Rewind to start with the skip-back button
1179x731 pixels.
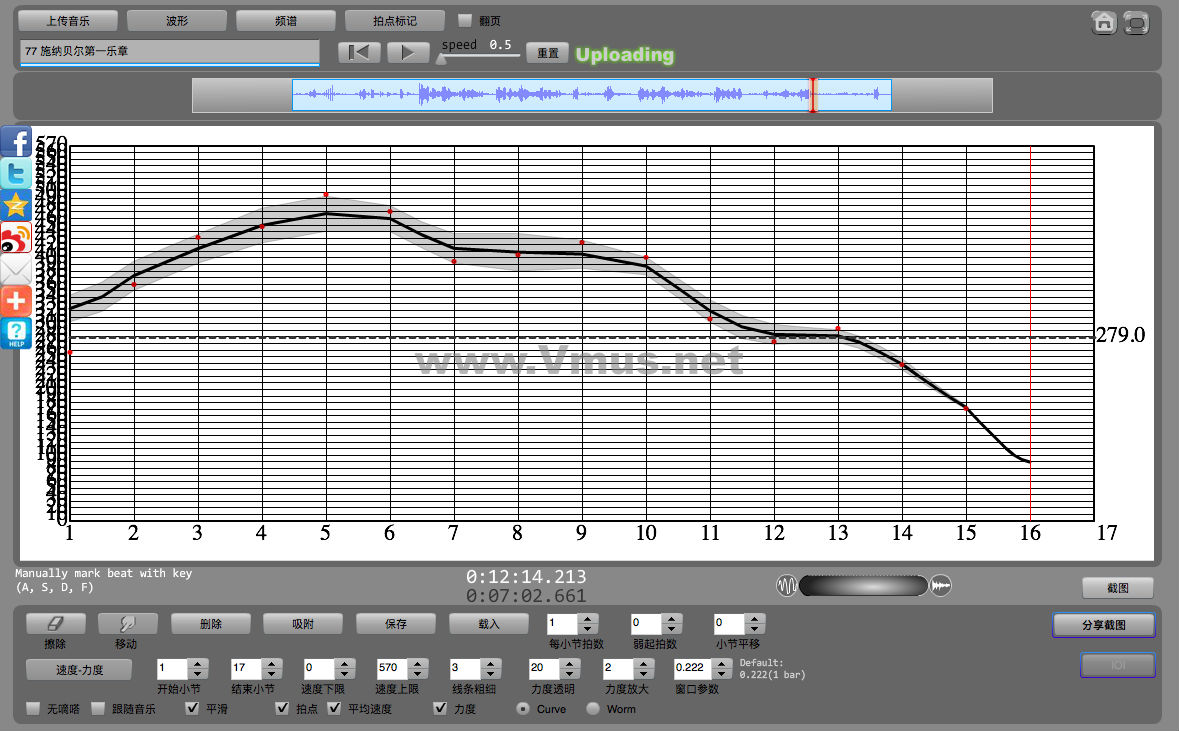[x=359, y=53]
